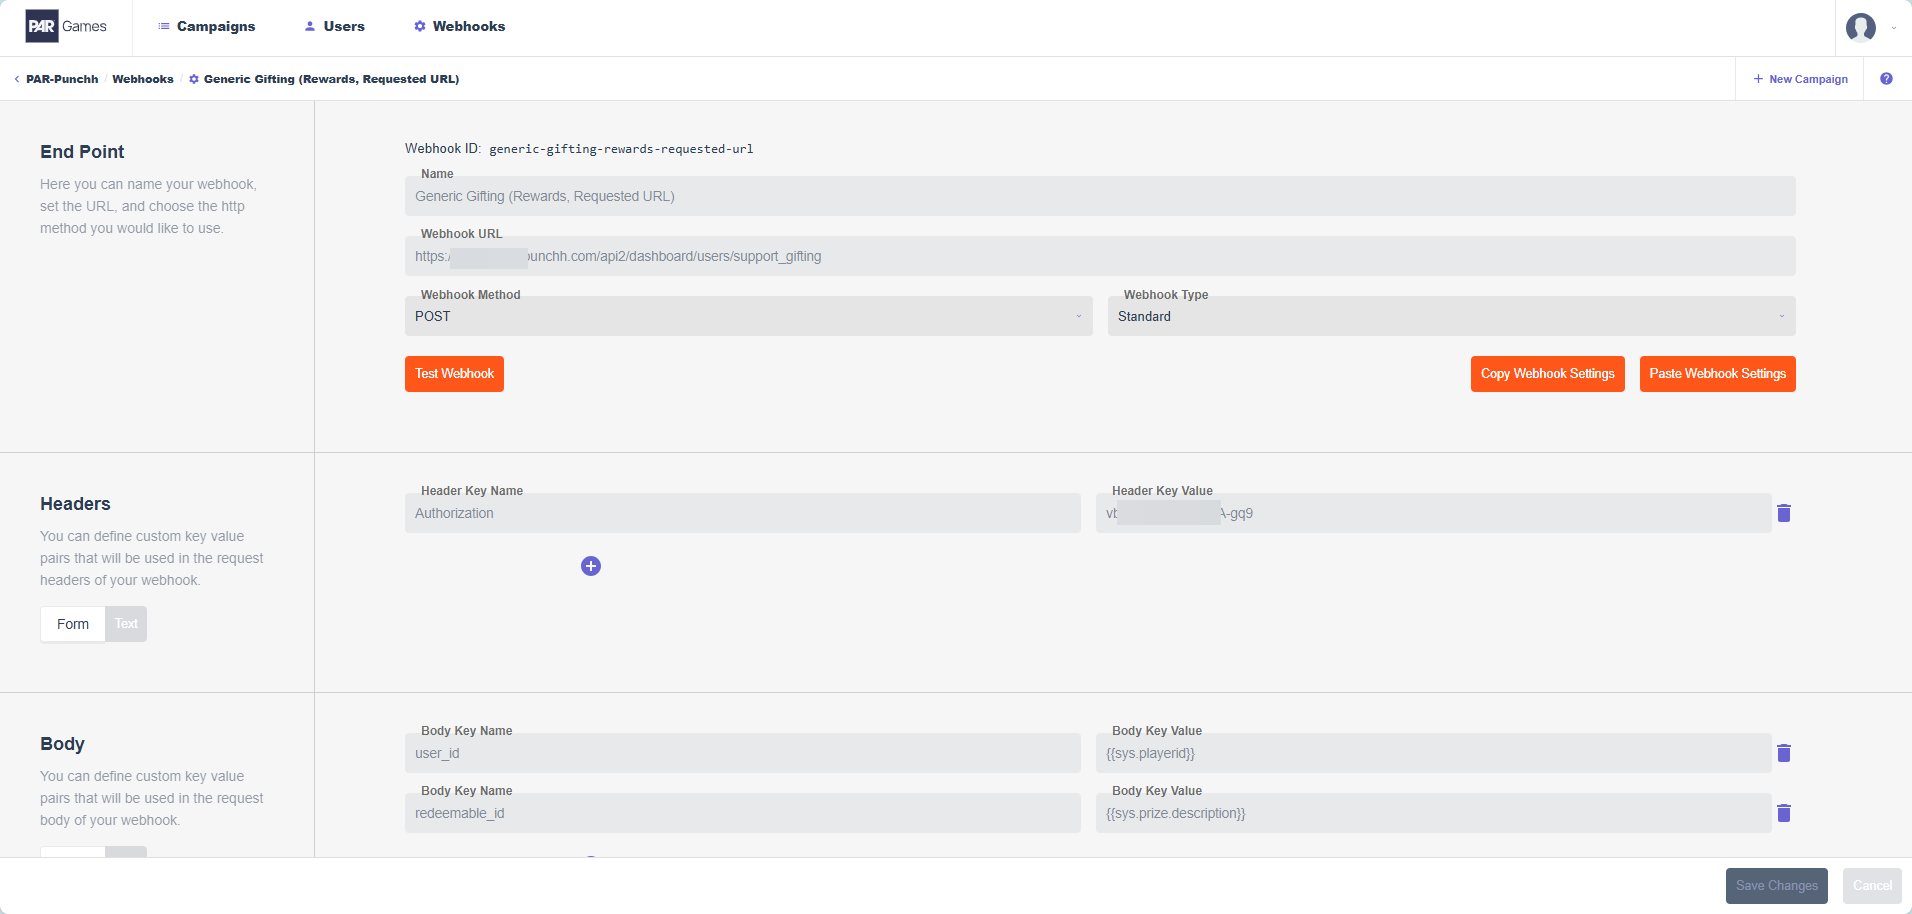1912x914 pixels.
Task: Delete the user_id body row
Action: tap(1784, 753)
